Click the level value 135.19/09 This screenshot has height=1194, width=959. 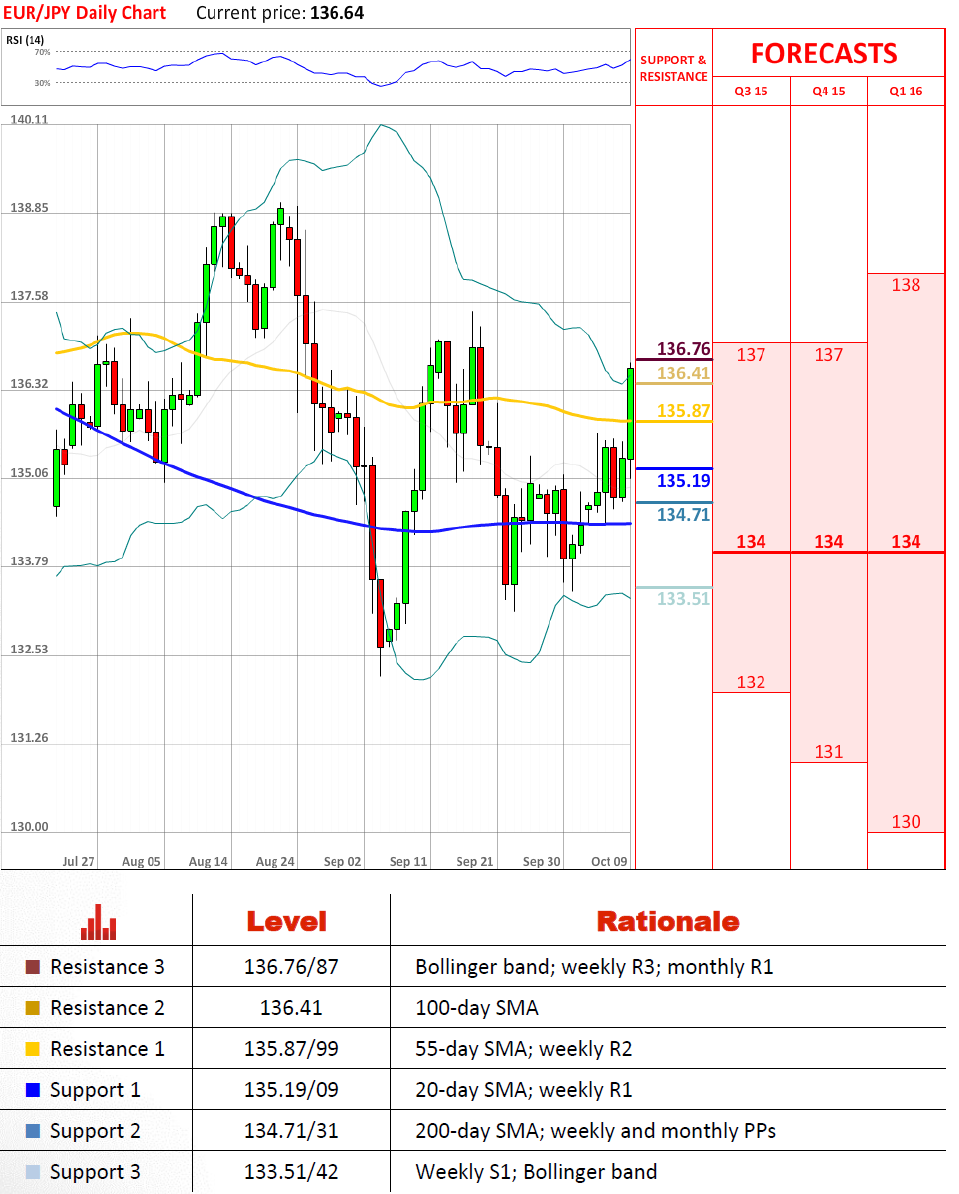pos(291,1090)
